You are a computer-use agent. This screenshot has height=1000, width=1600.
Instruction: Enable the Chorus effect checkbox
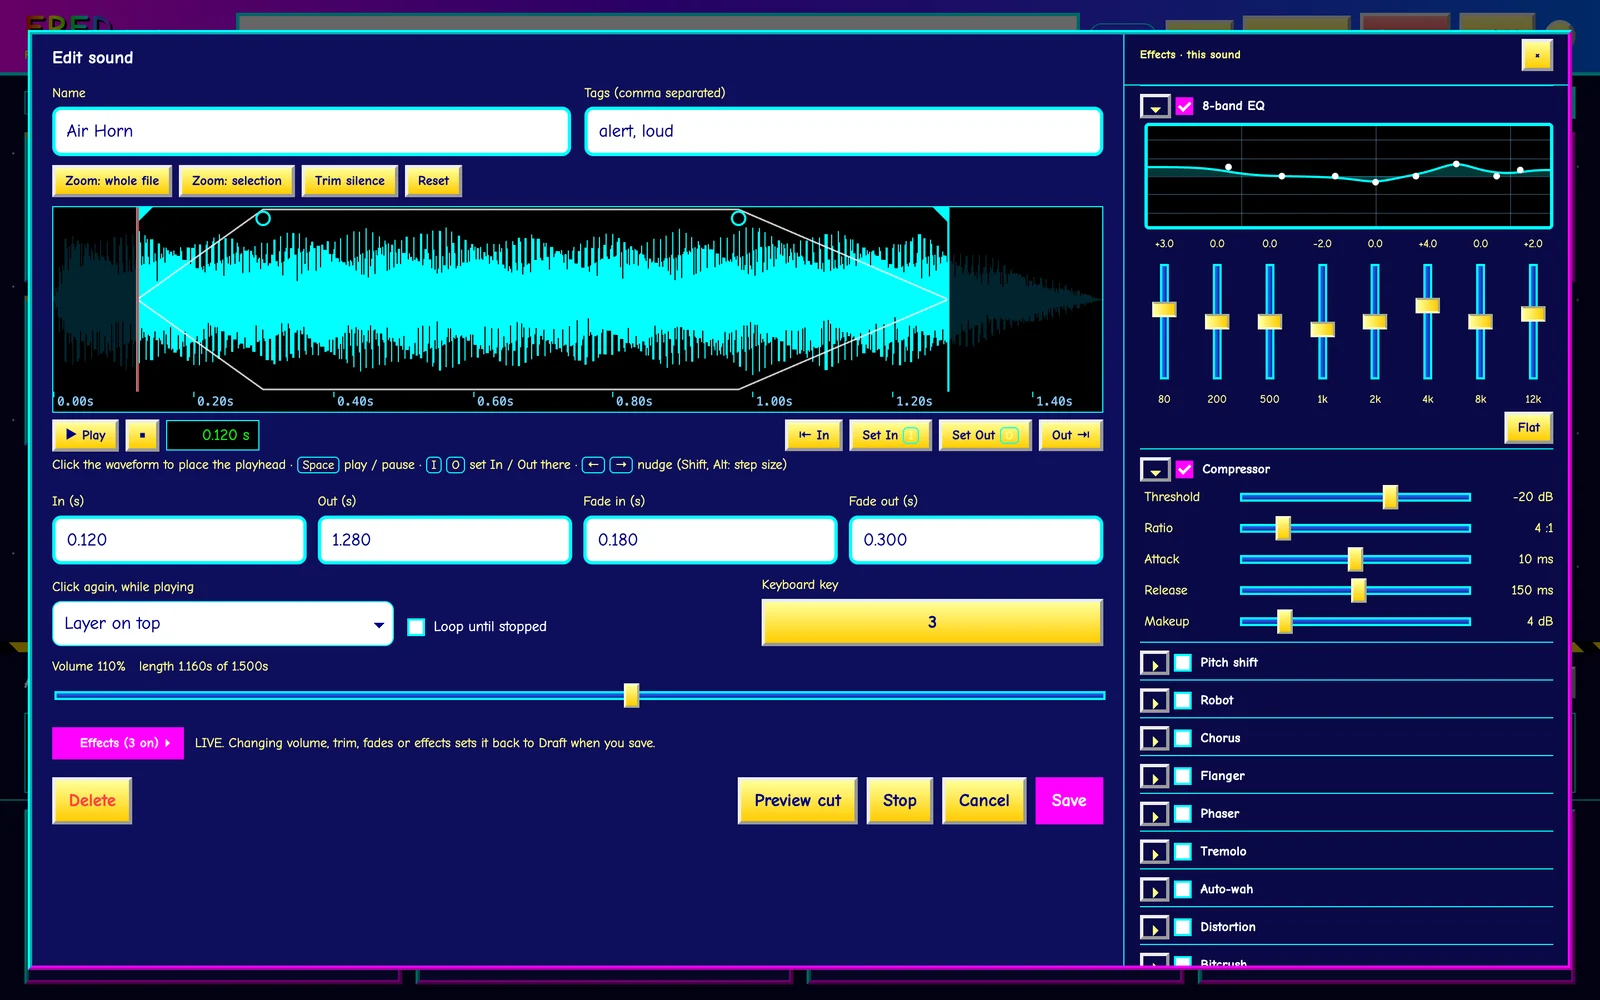tap(1183, 738)
